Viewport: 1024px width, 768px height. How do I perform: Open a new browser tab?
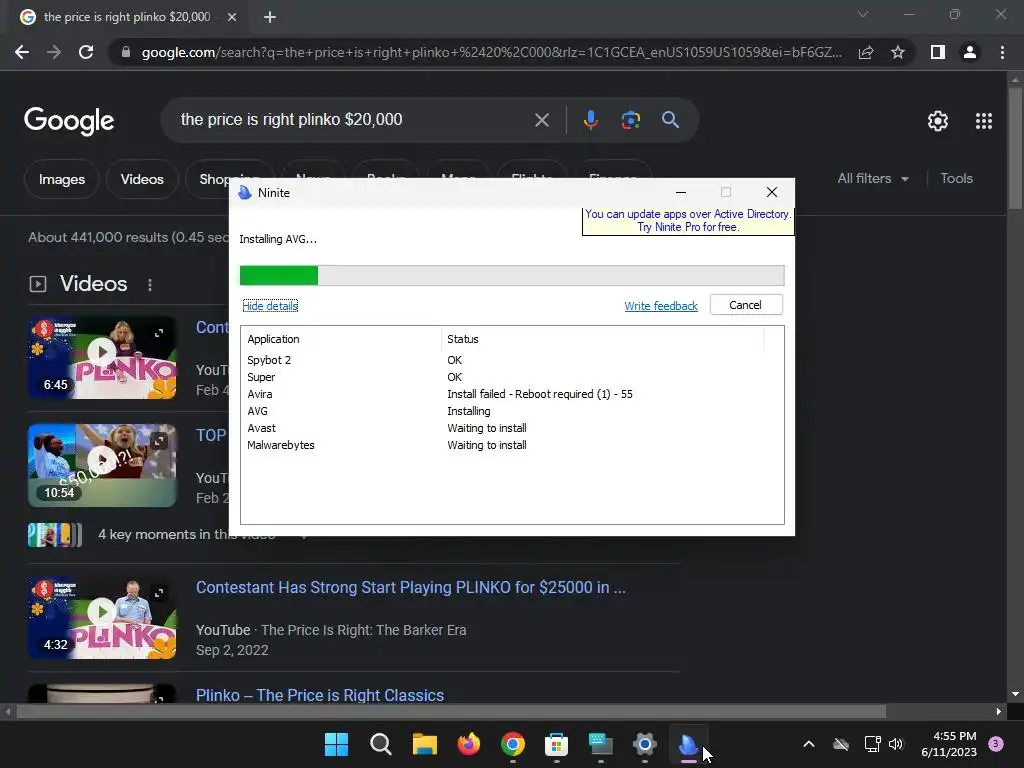tap(270, 17)
